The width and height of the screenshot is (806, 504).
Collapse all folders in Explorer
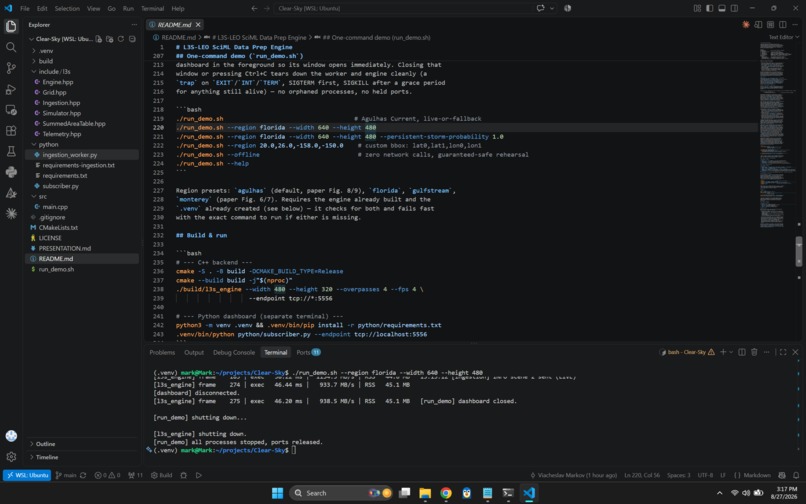pyautogui.click(x=132, y=39)
